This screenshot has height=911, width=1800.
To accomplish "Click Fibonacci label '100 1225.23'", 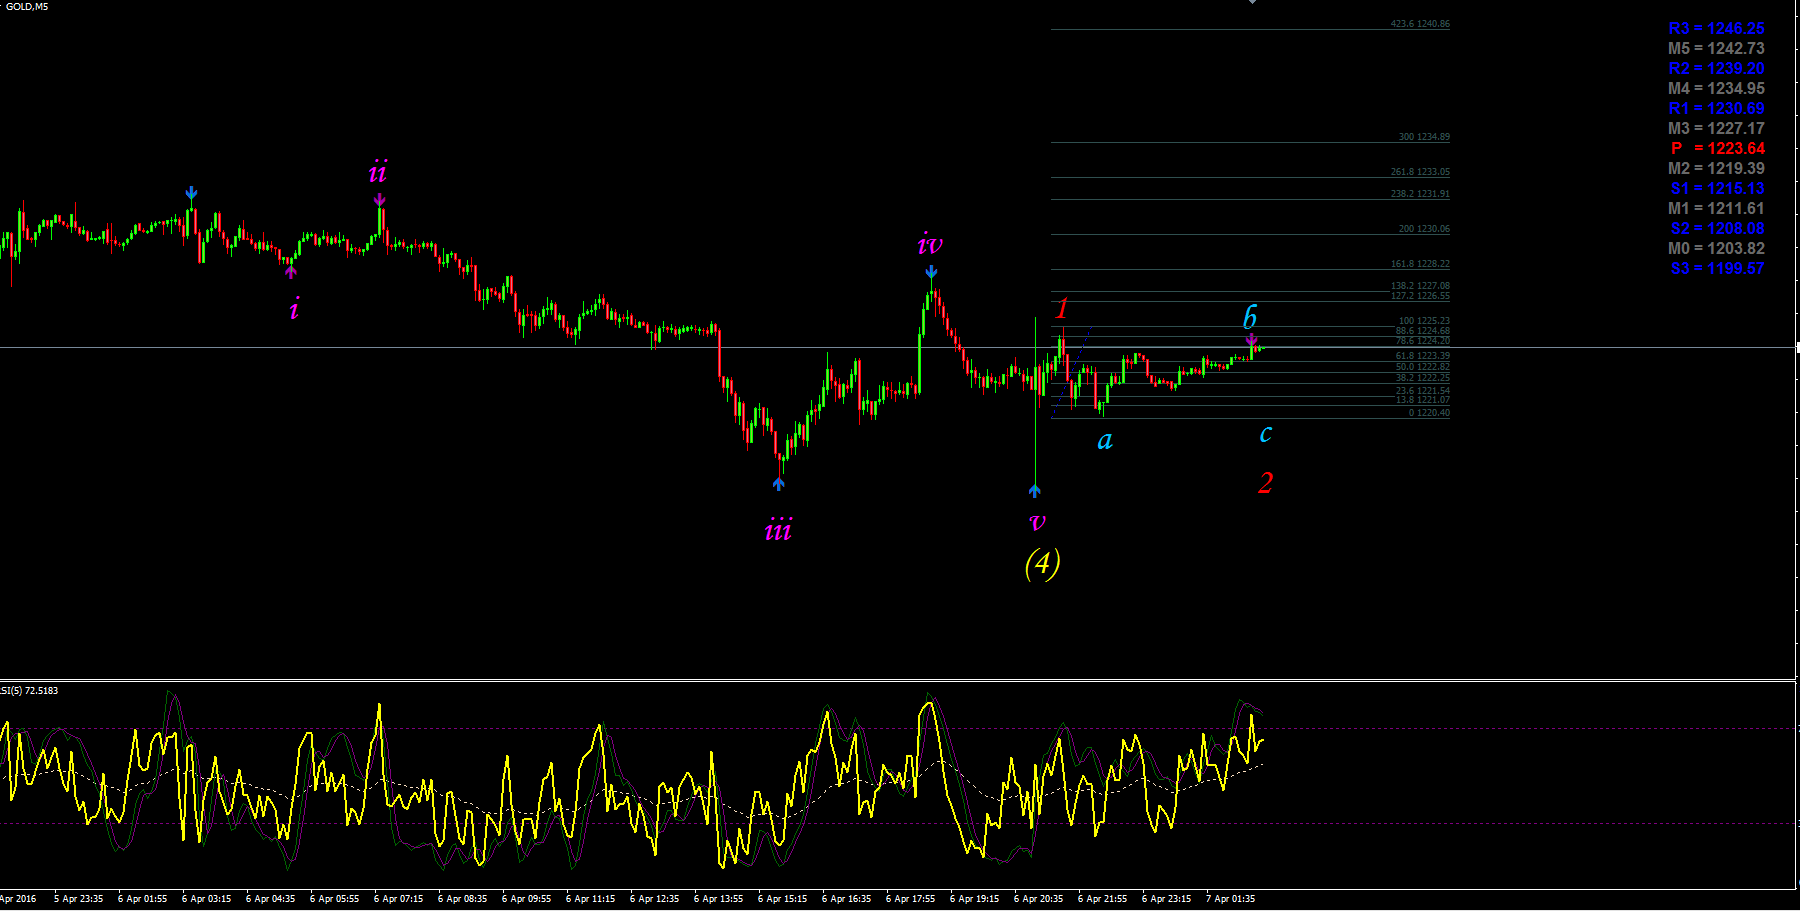I will [1424, 321].
